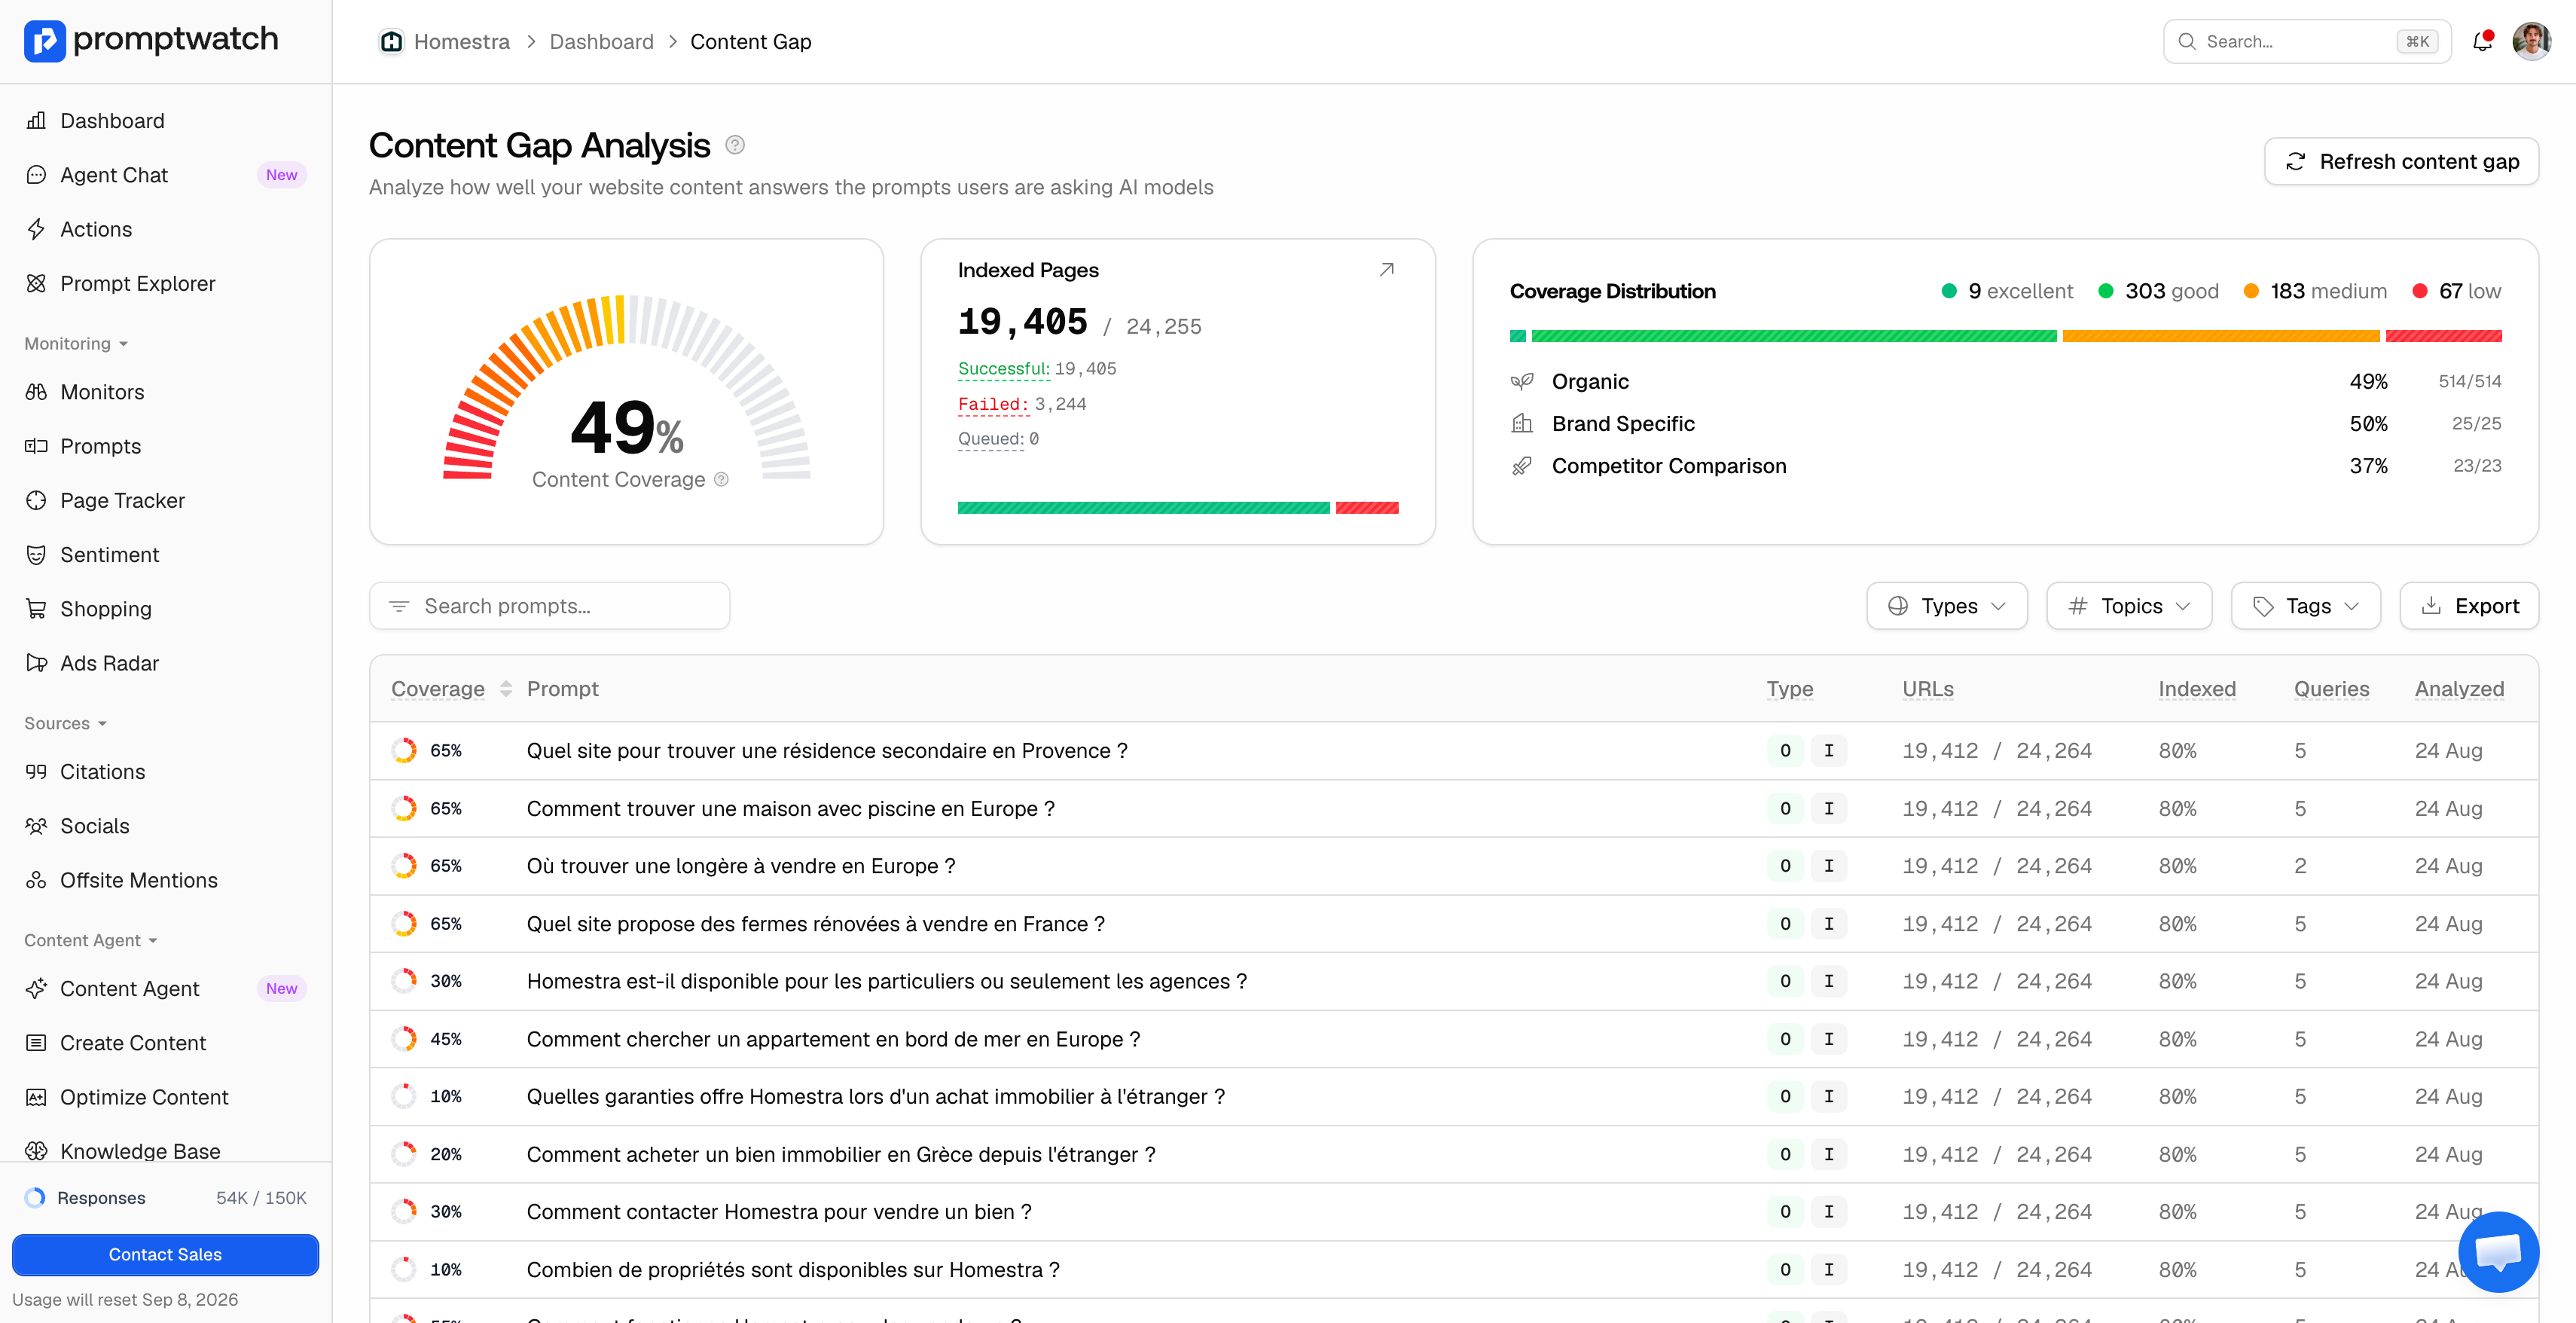Click the Competitor Comparison rocket icon
The height and width of the screenshot is (1323, 2576).
tap(1522, 466)
